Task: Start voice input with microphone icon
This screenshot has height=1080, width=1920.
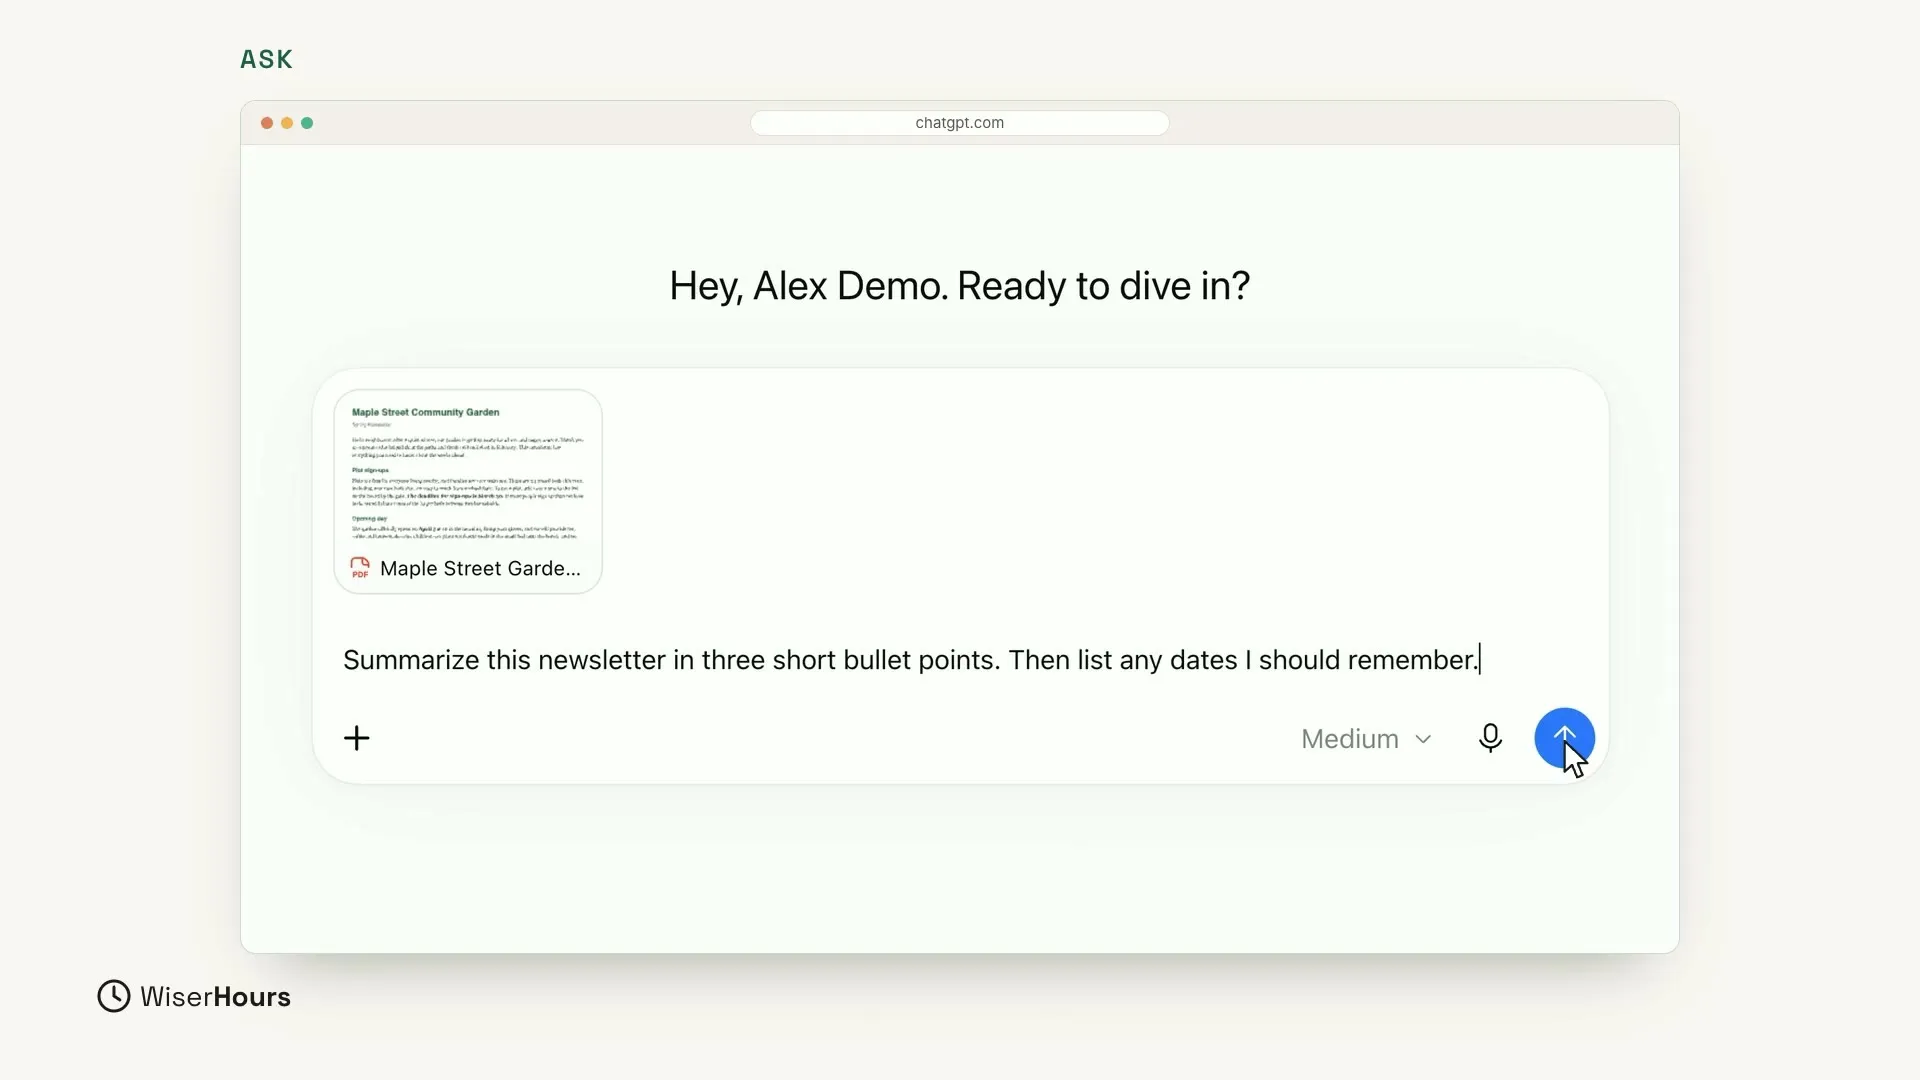Action: pyautogui.click(x=1490, y=738)
